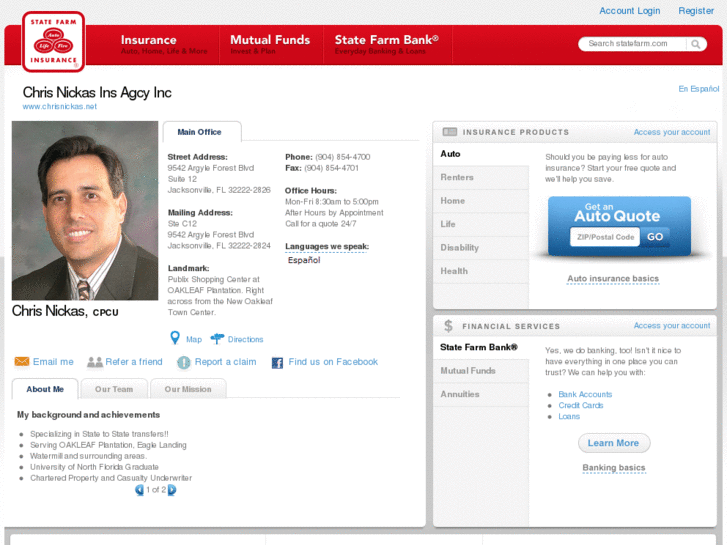Click the Facebook icon
The width and height of the screenshot is (727, 545).
click(x=278, y=362)
